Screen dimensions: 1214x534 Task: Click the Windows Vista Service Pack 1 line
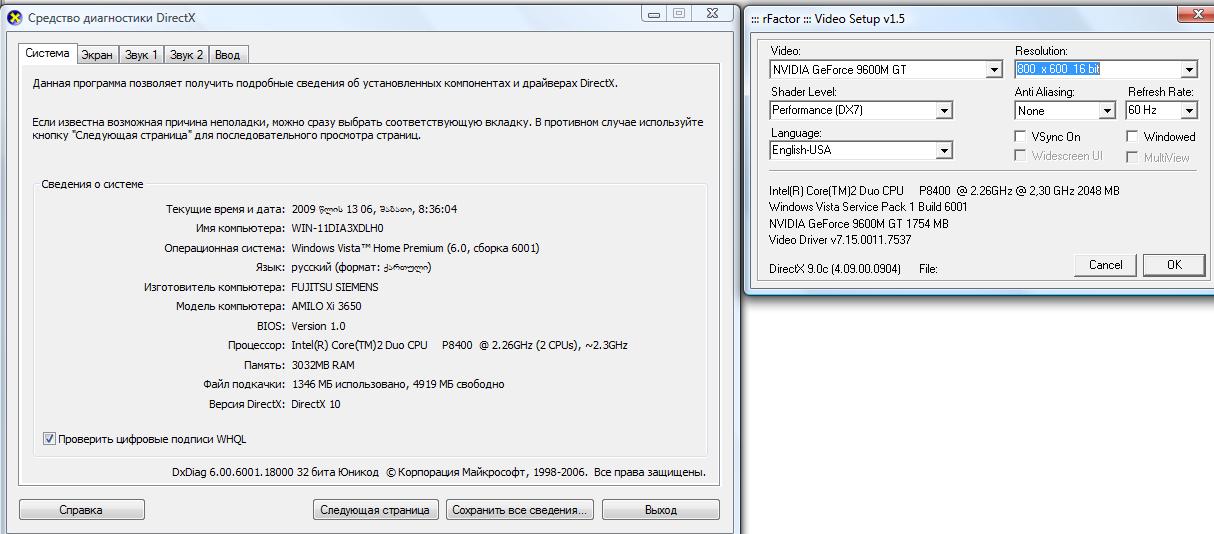(868, 207)
